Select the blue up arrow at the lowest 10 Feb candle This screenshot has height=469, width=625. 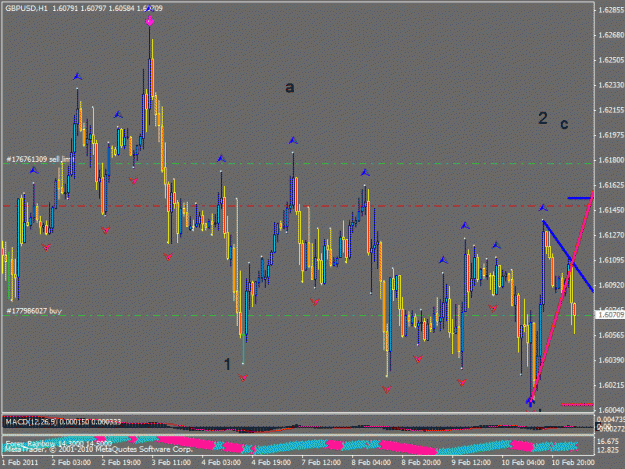click(x=530, y=401)
